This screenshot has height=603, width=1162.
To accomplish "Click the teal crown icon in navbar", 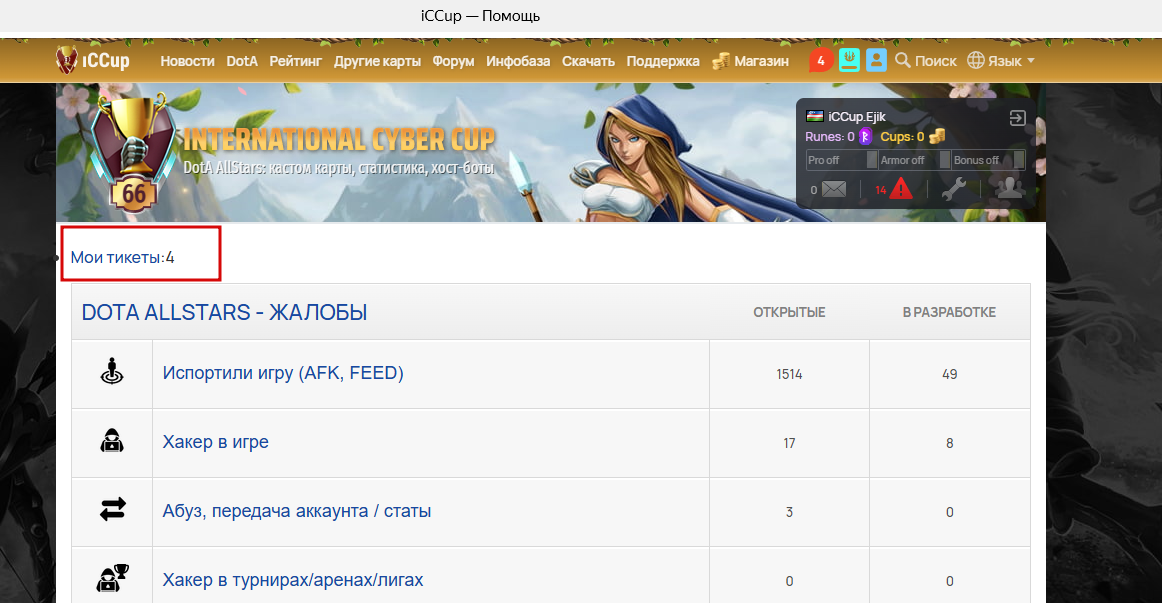I will pos(849,61).
